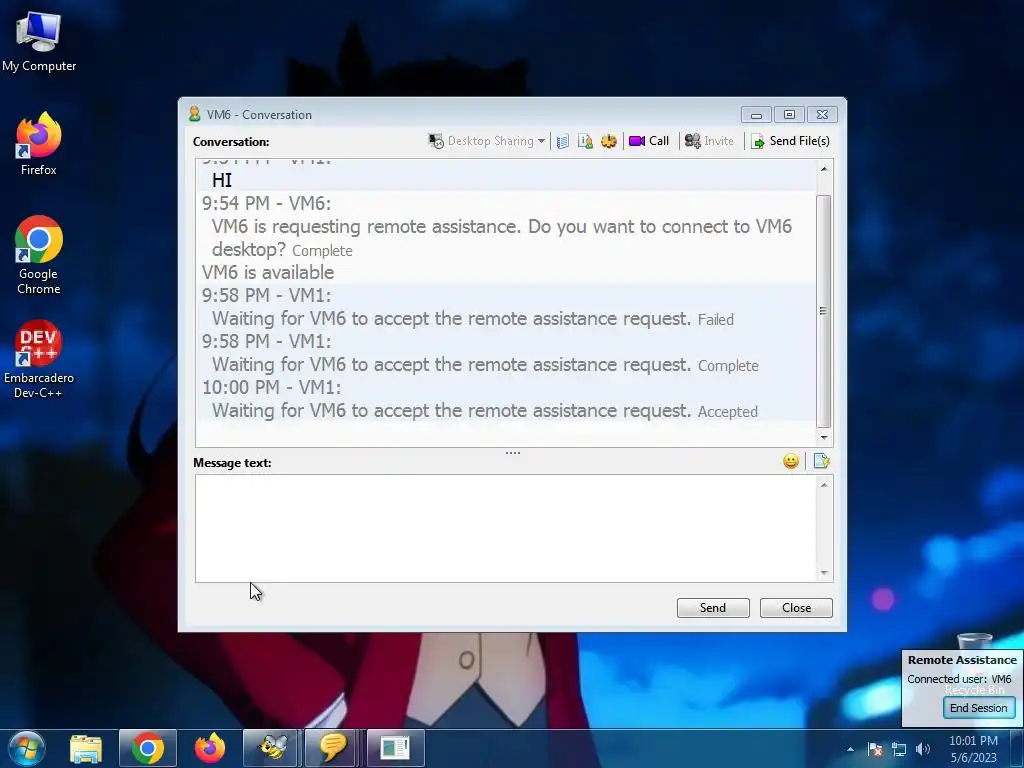Open File Explorer from the taskbar
This screenshot has width=1024, height=768.
click(x=86, y=748)
